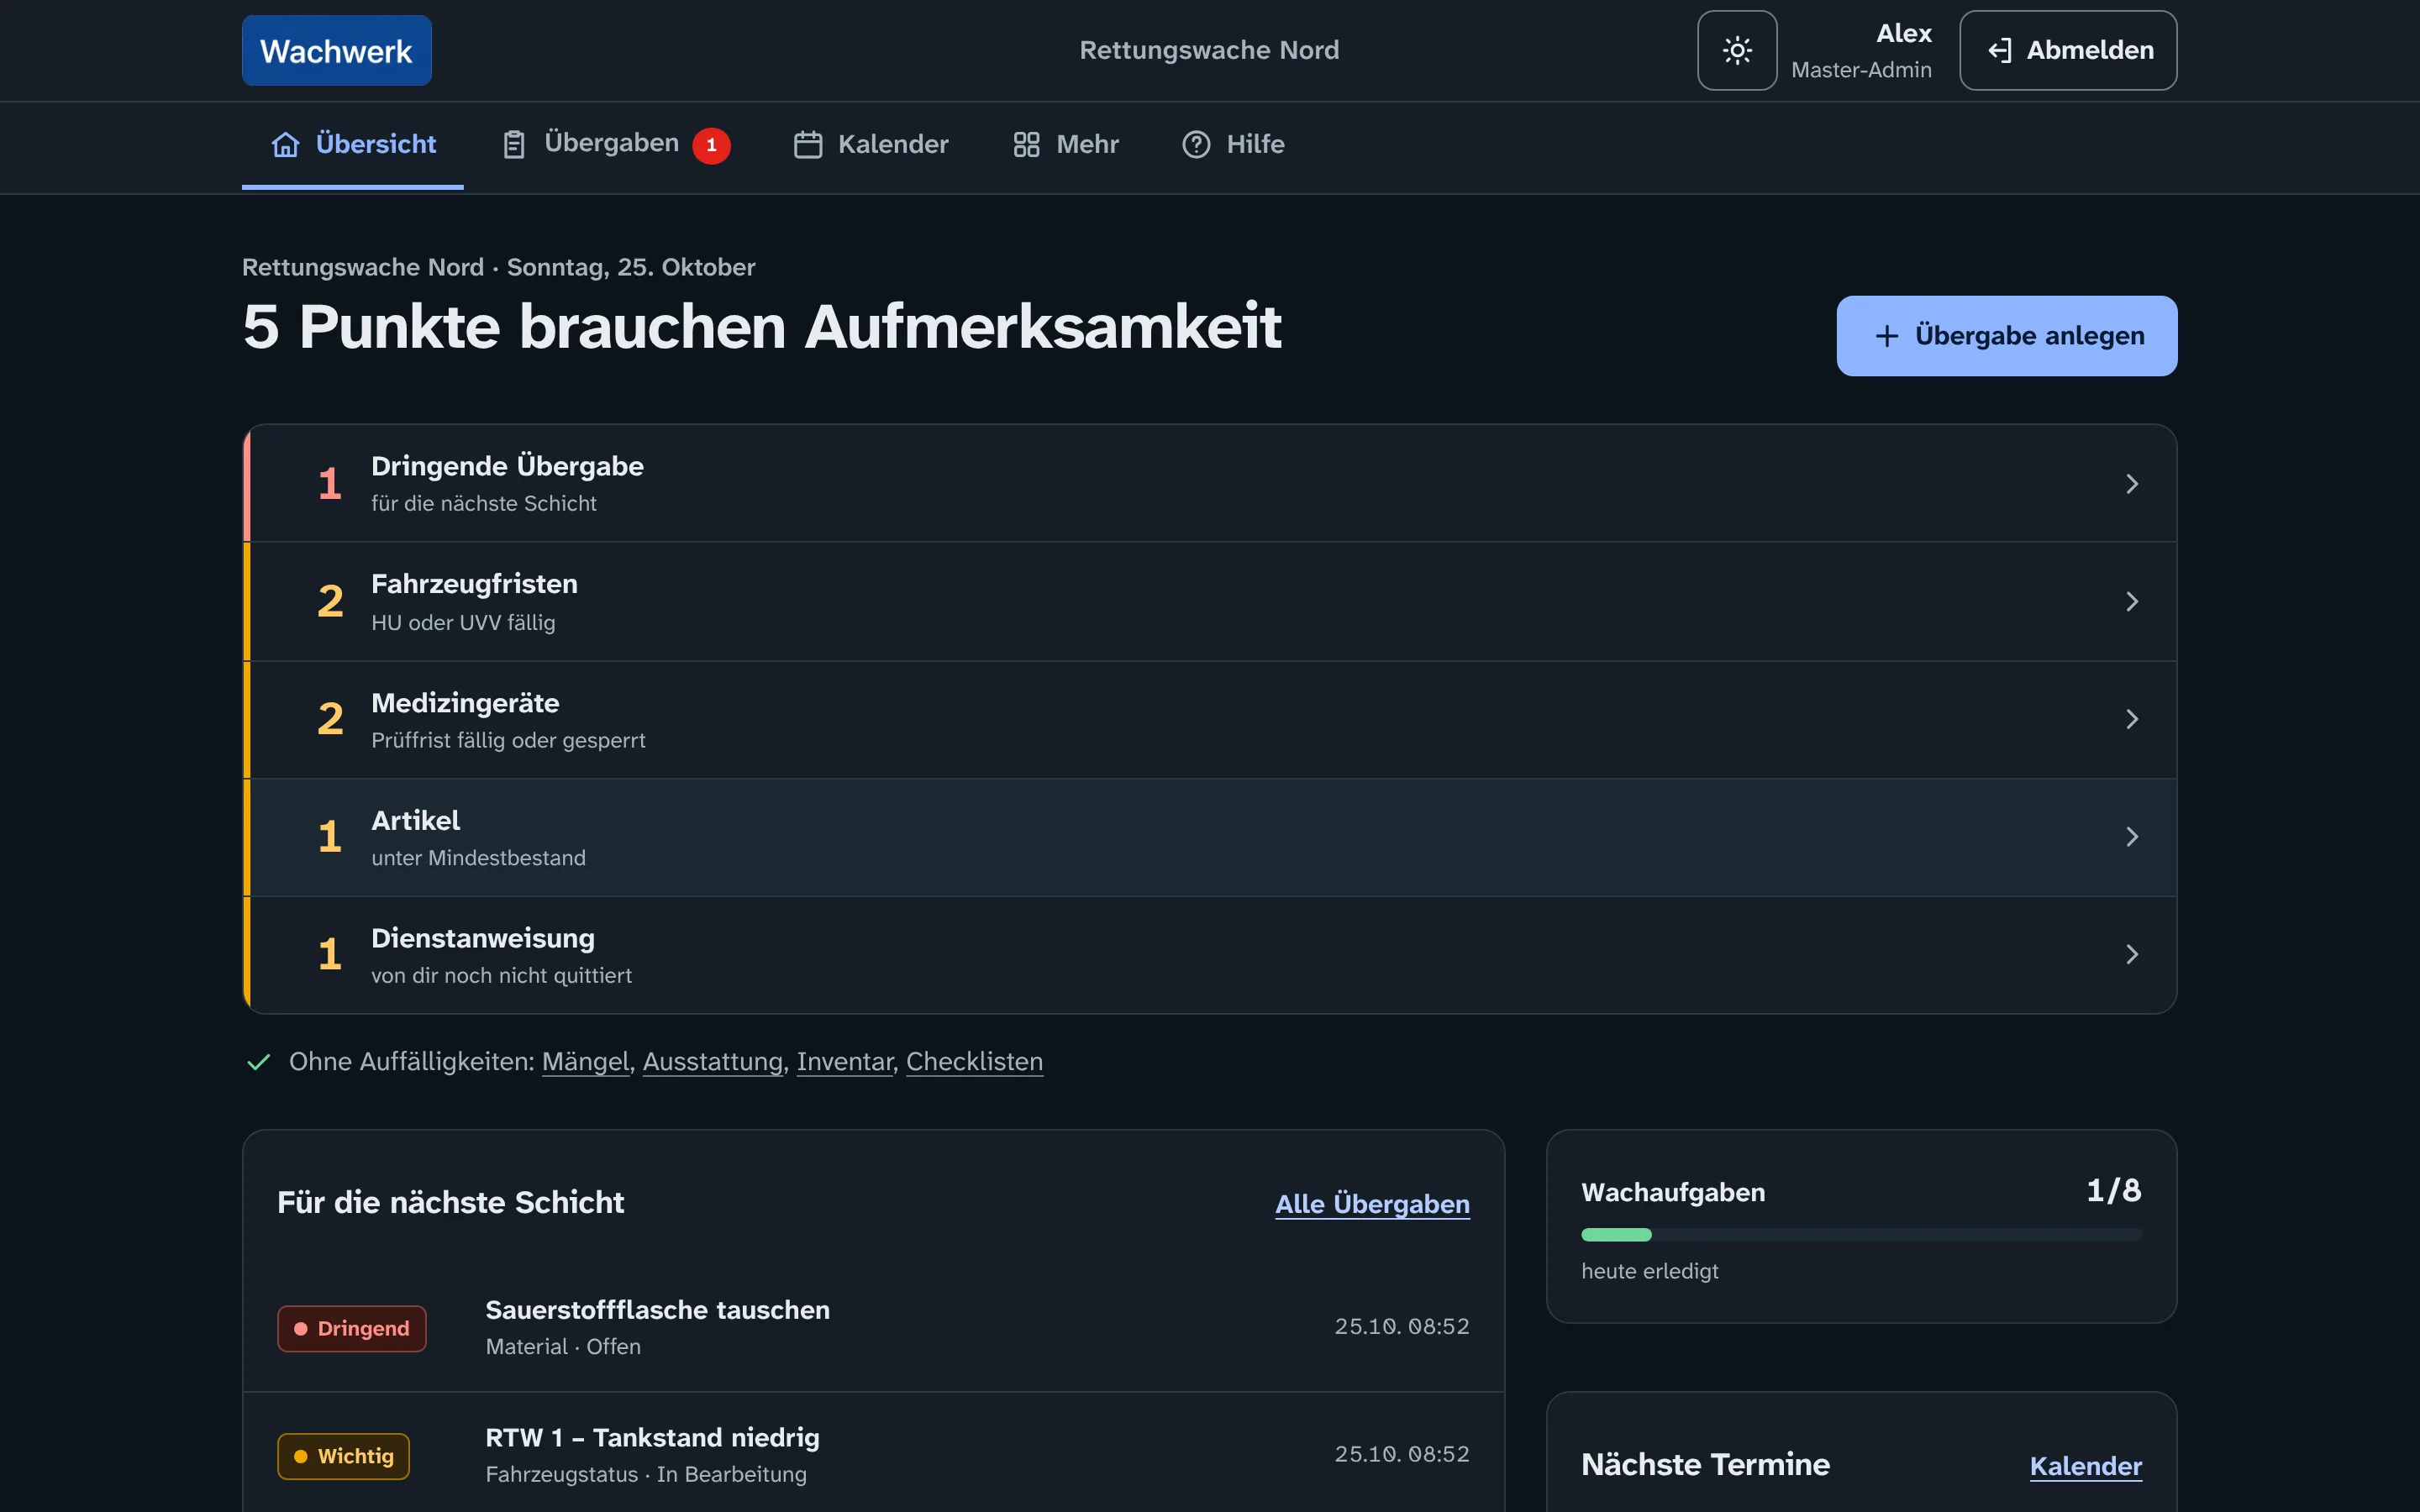This screenshot has height=1512, width=2420.
Task: Click the count 2 beside Fahrzeugfristen
Action: click(x=330, y=602)
